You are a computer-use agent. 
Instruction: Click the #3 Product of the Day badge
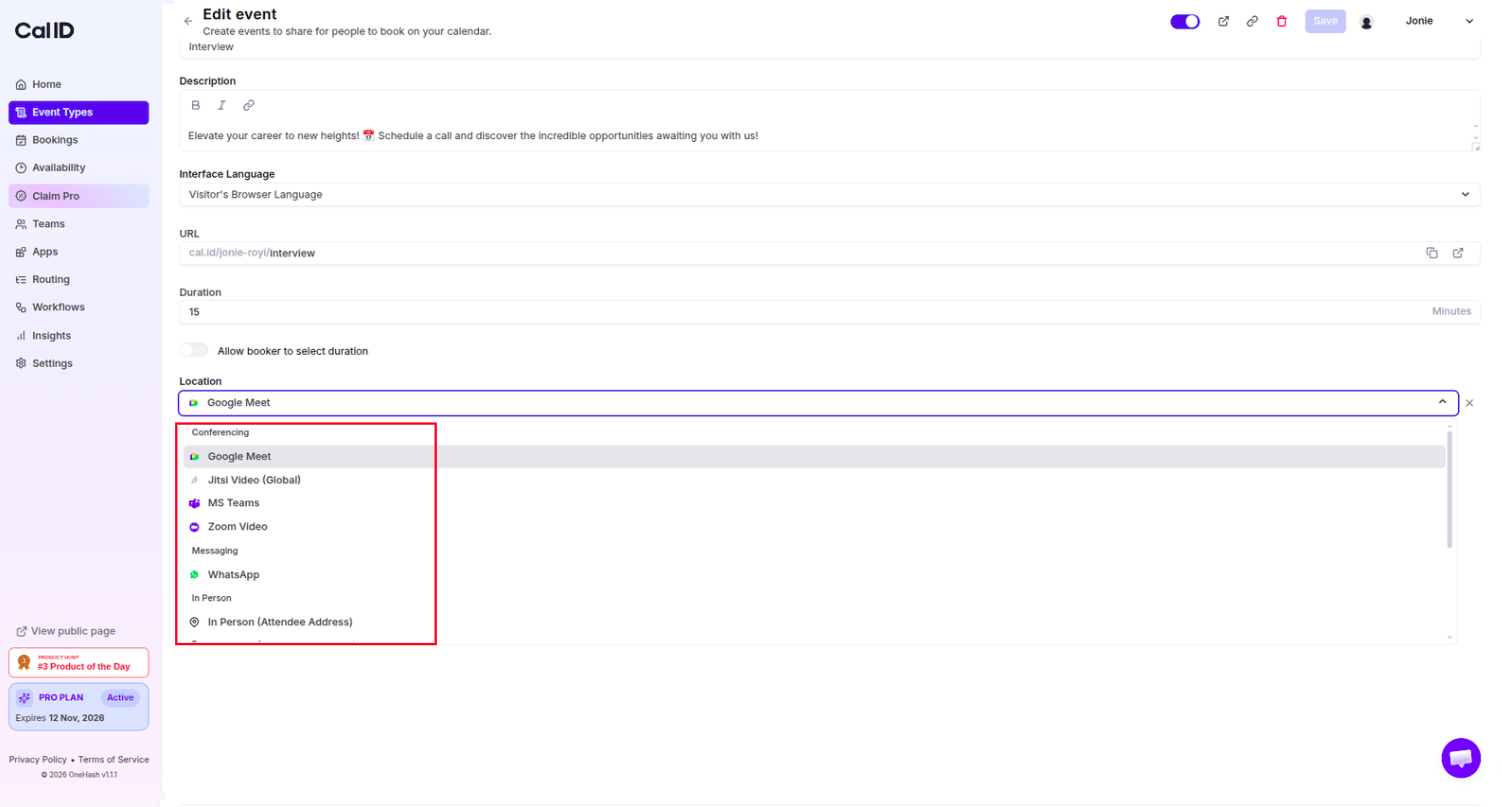point(79,663)
